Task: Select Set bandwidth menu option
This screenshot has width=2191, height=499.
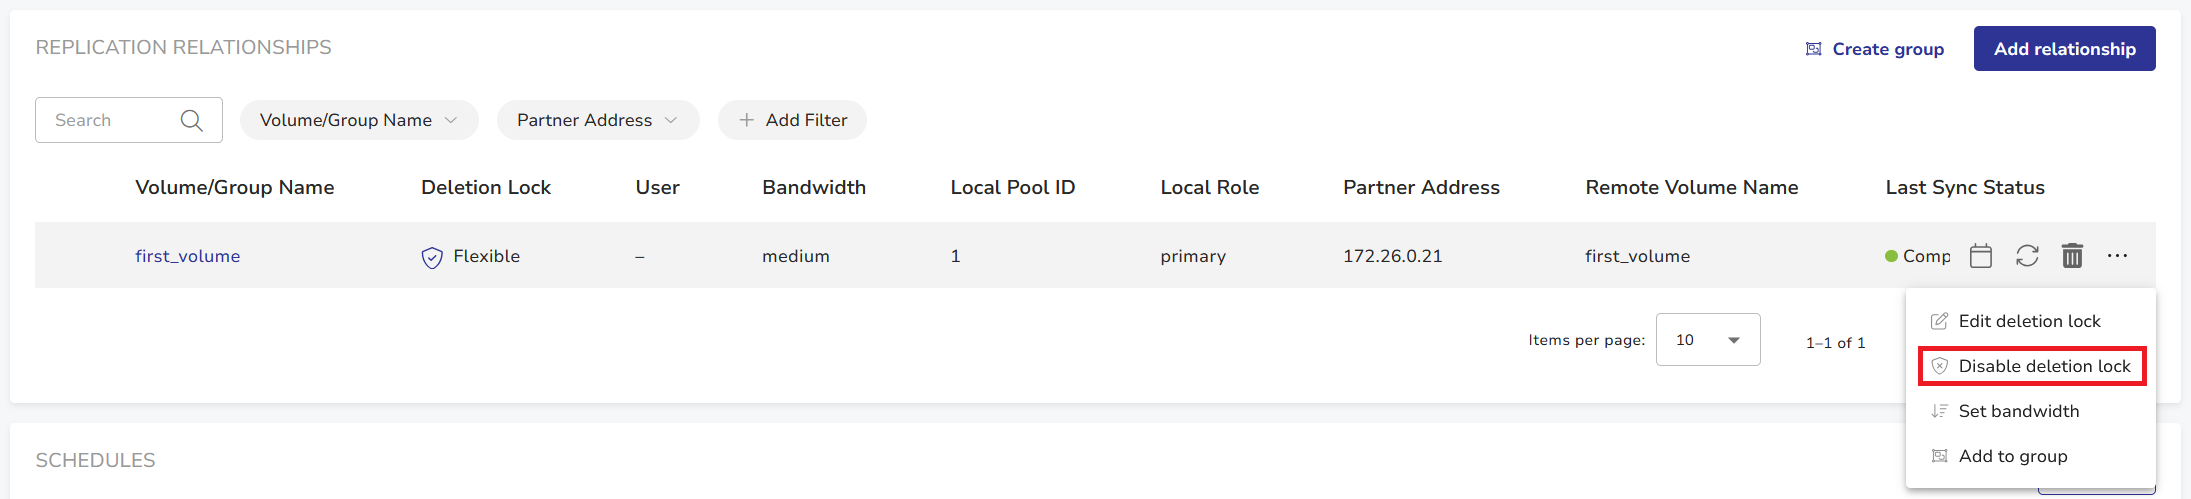Action: 2018,411
